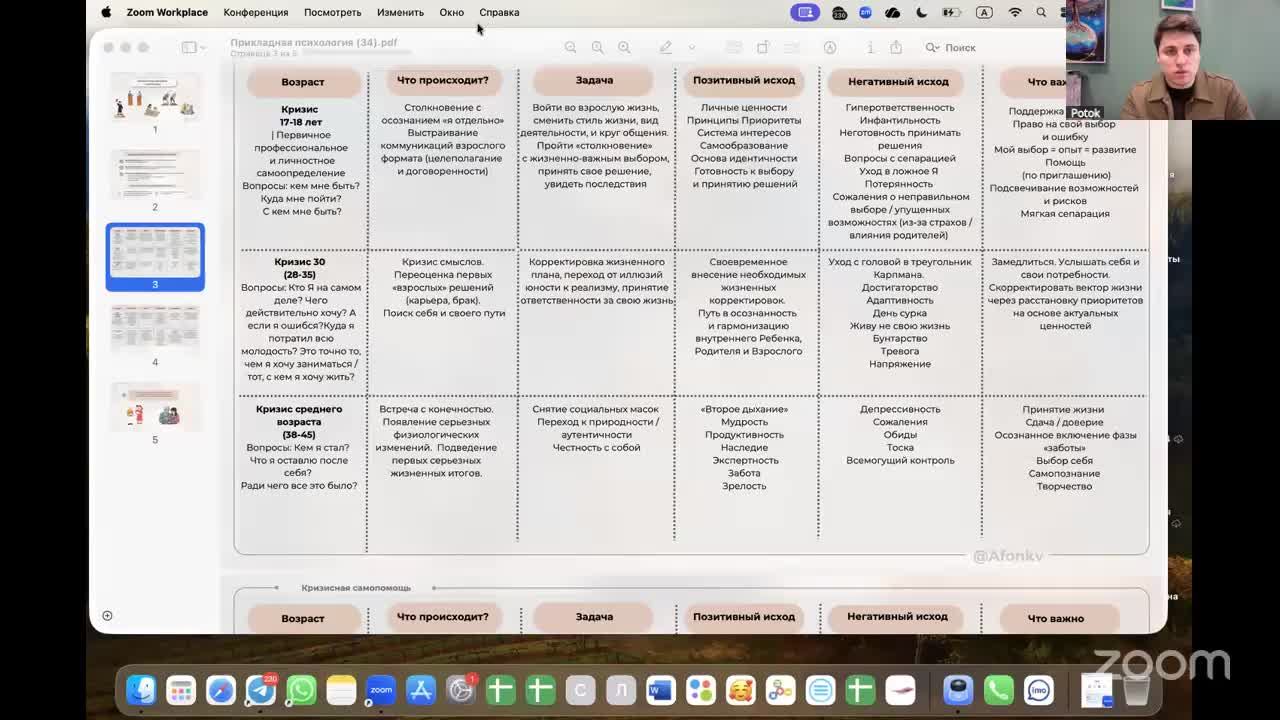Screen dimensions: 1280x720
Task: Add page using sidebar plus button
Action: coord(107,615)
